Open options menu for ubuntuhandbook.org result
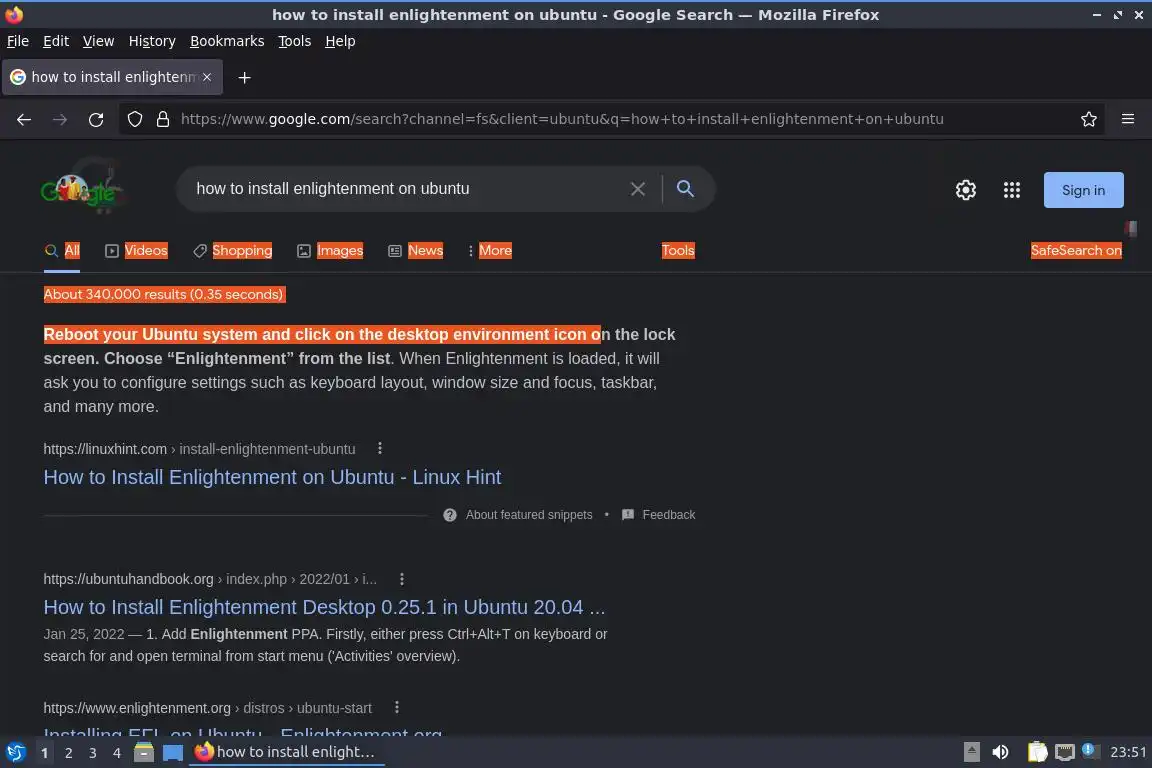1152x768 pixels. click(x=402, y=579)
